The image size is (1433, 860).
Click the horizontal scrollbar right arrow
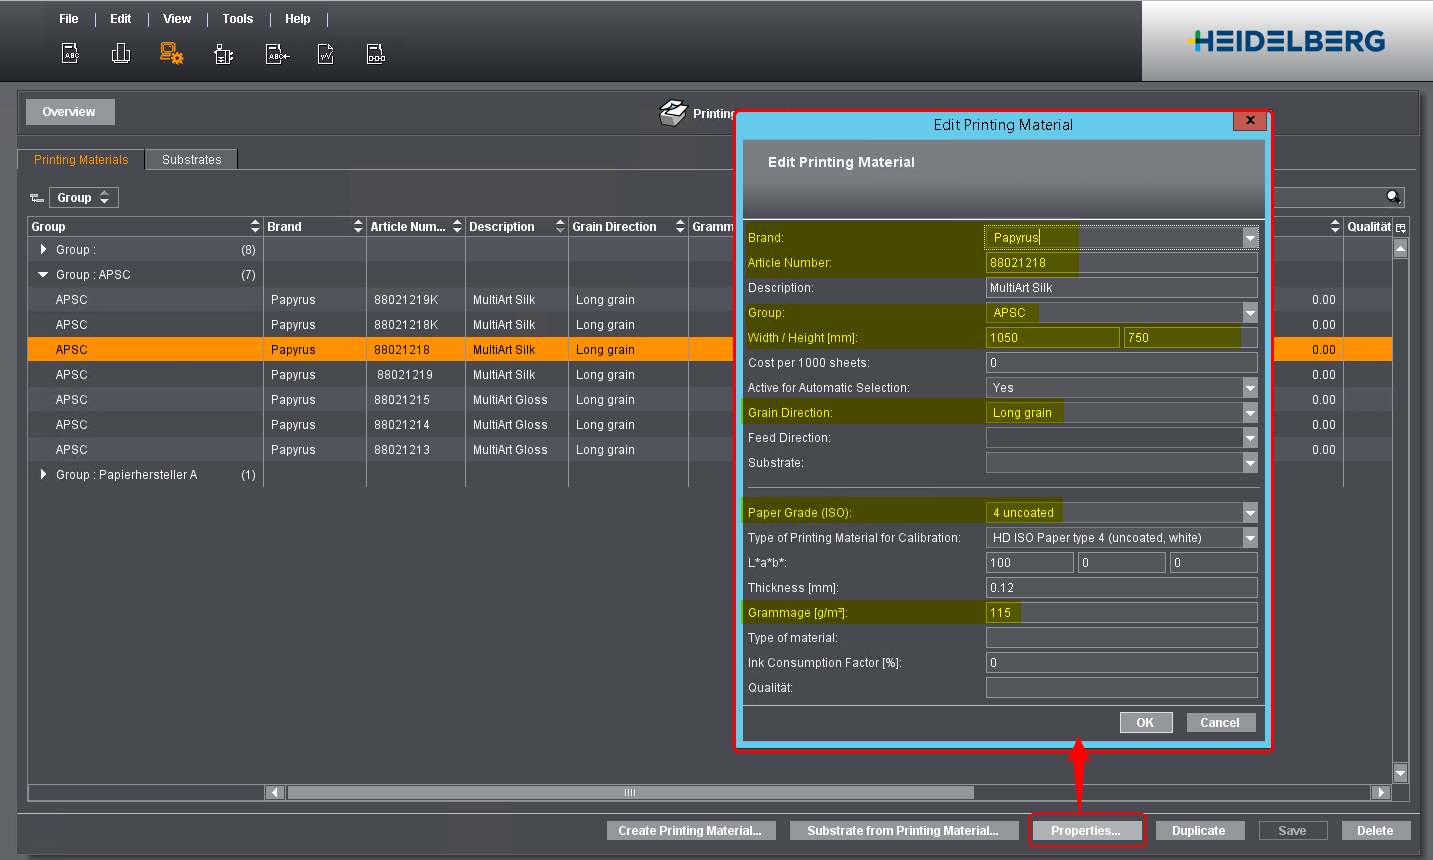1381,792
